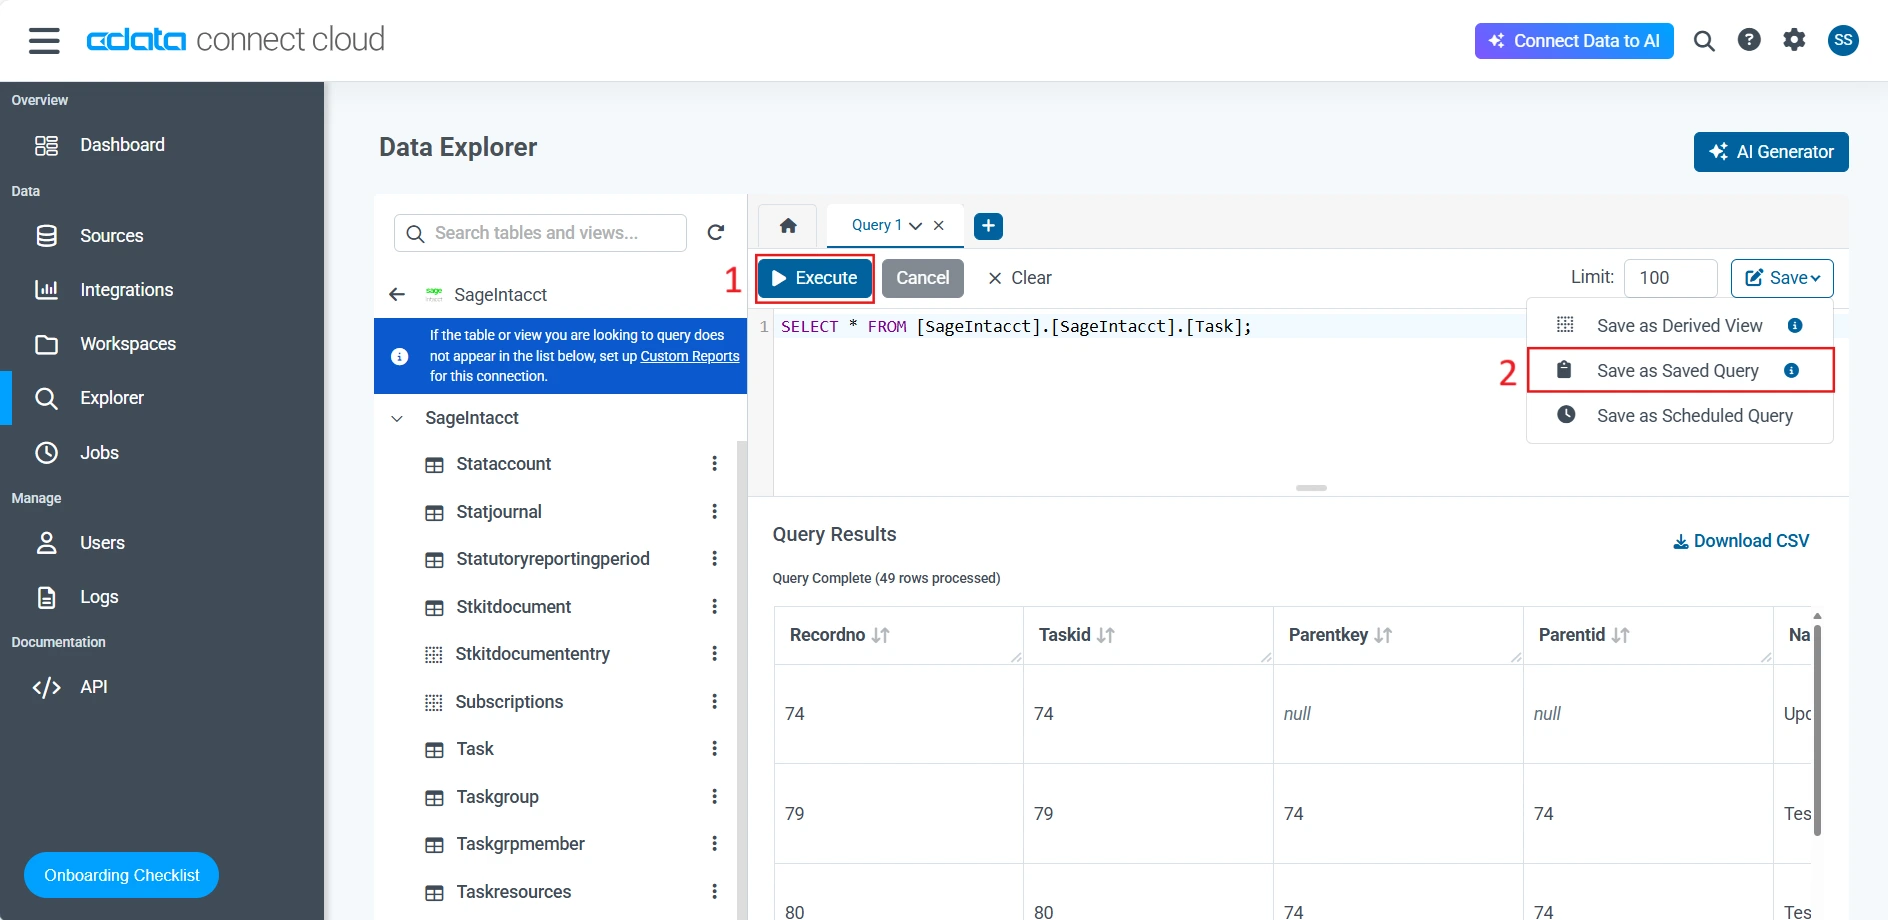1888x920 pixels.
Task: Sort results by Parentkey column
Action: click(1383, 635)
